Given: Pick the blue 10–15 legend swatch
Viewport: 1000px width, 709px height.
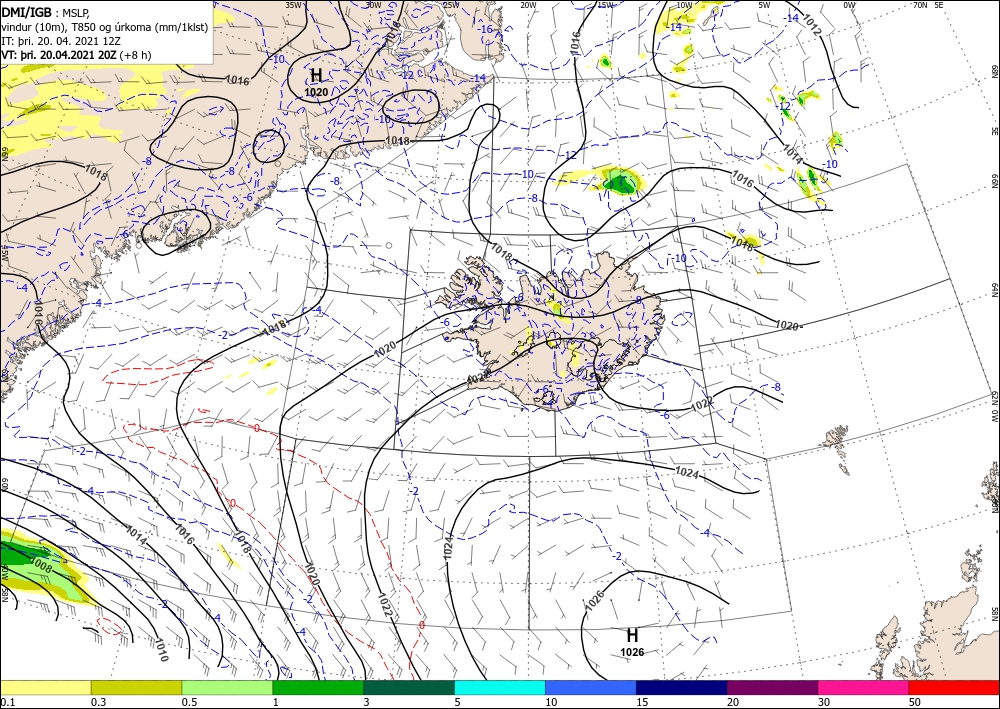Looking at the screenshot, I should 591,687.
